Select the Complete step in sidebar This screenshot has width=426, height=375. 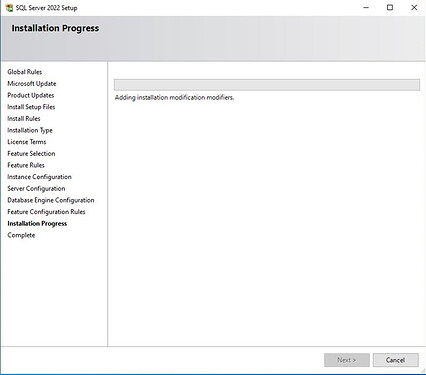pos(21,235)
